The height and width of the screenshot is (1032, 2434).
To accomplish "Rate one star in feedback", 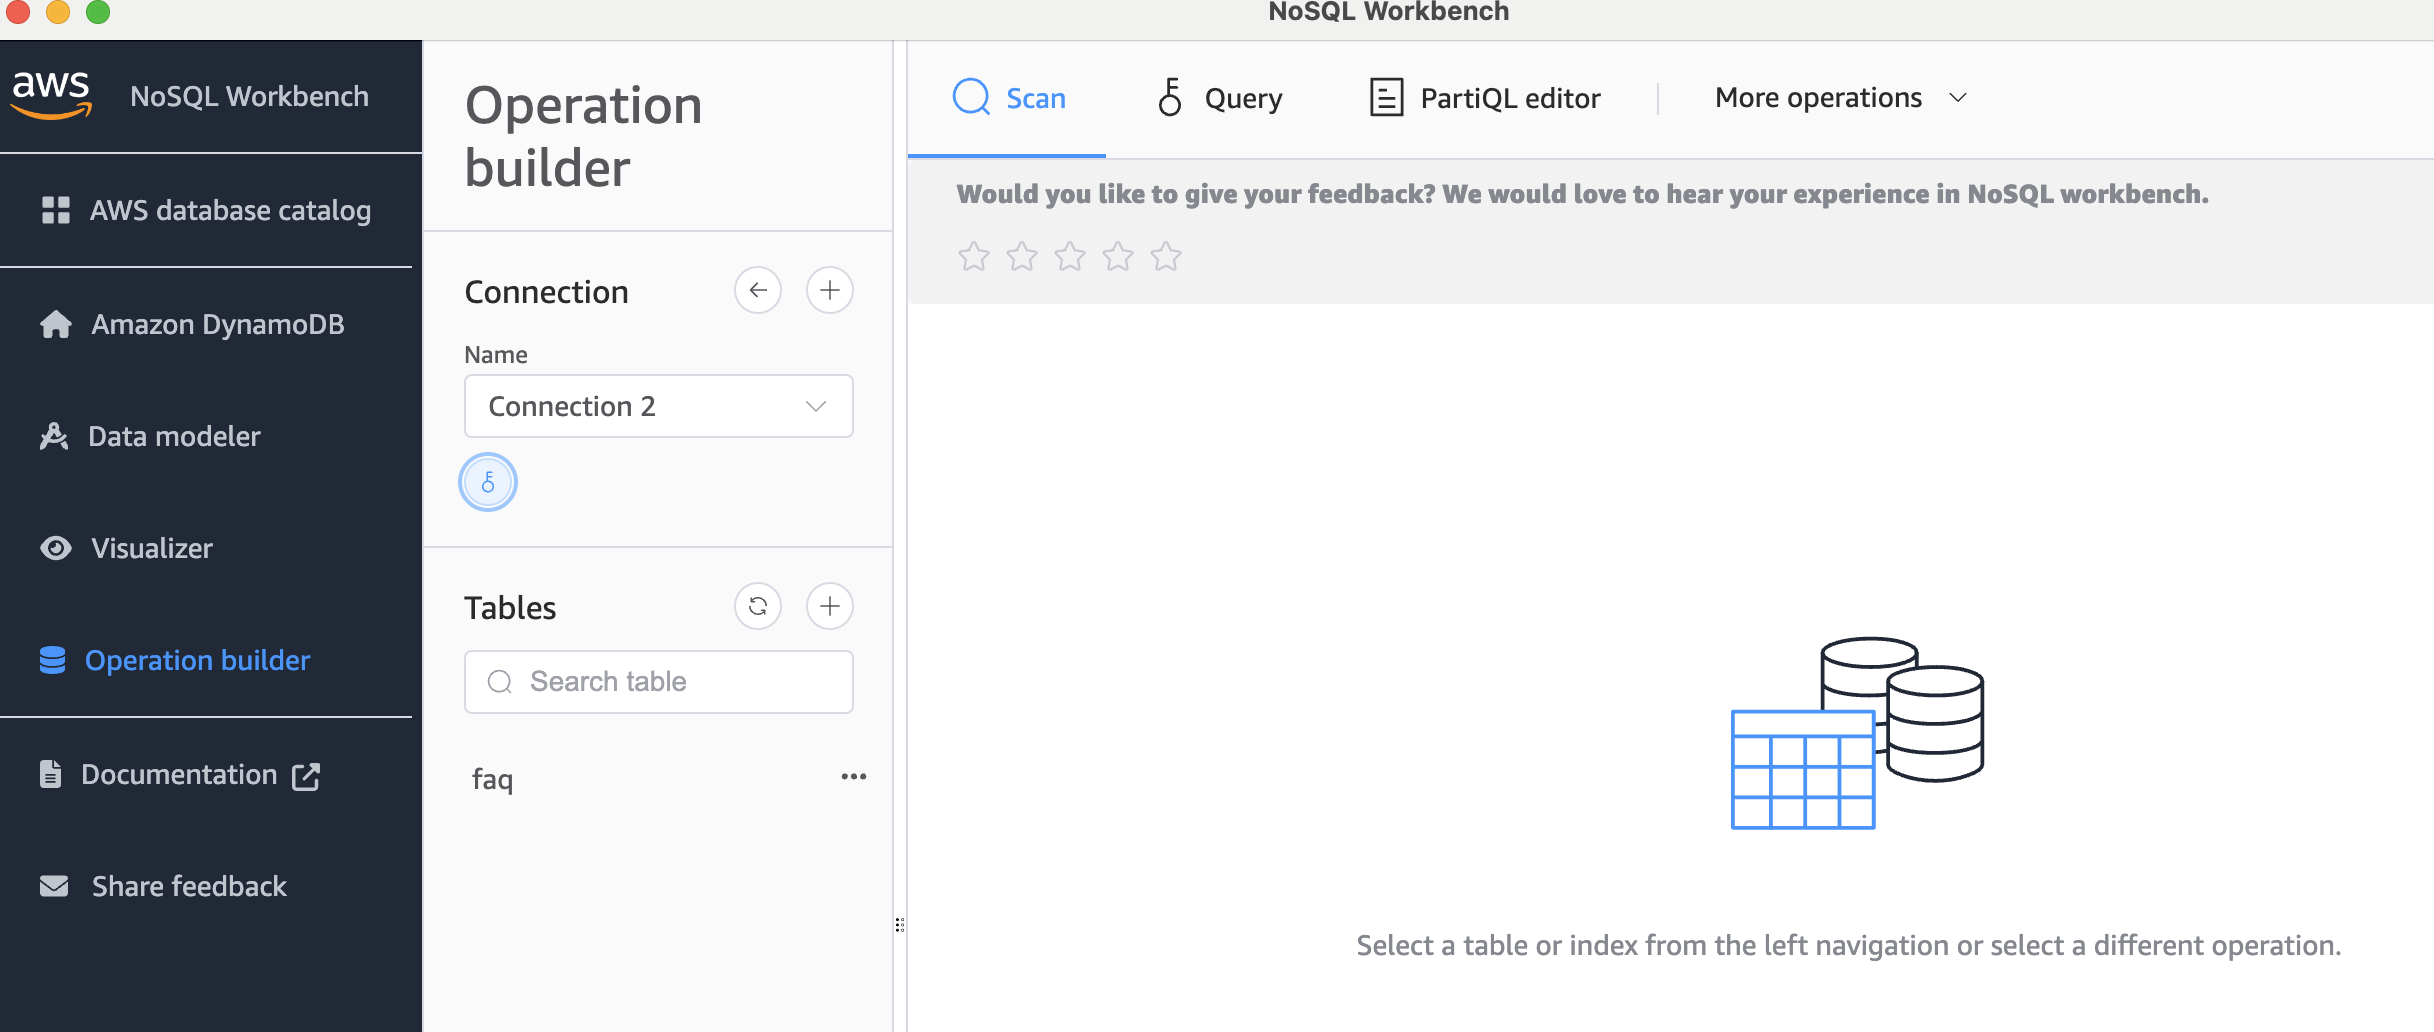I will tap(974, 257).
